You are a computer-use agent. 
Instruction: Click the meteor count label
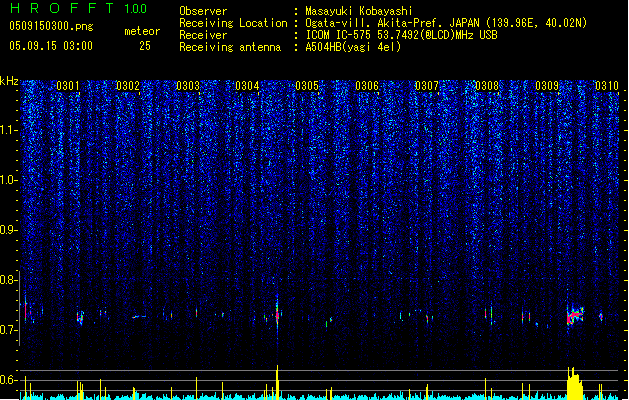click(142, 31)
